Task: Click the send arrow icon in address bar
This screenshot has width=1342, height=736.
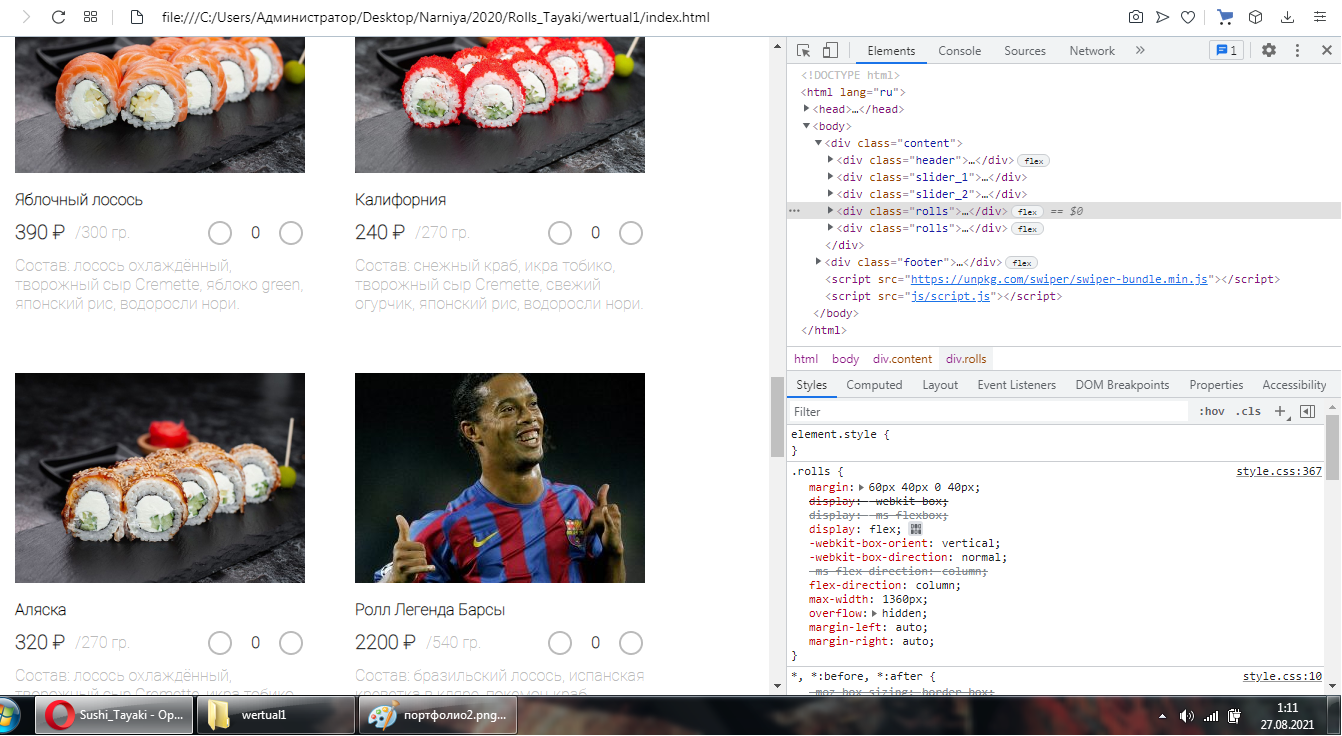Action: pyautogui.click(x=1162, y=17)
